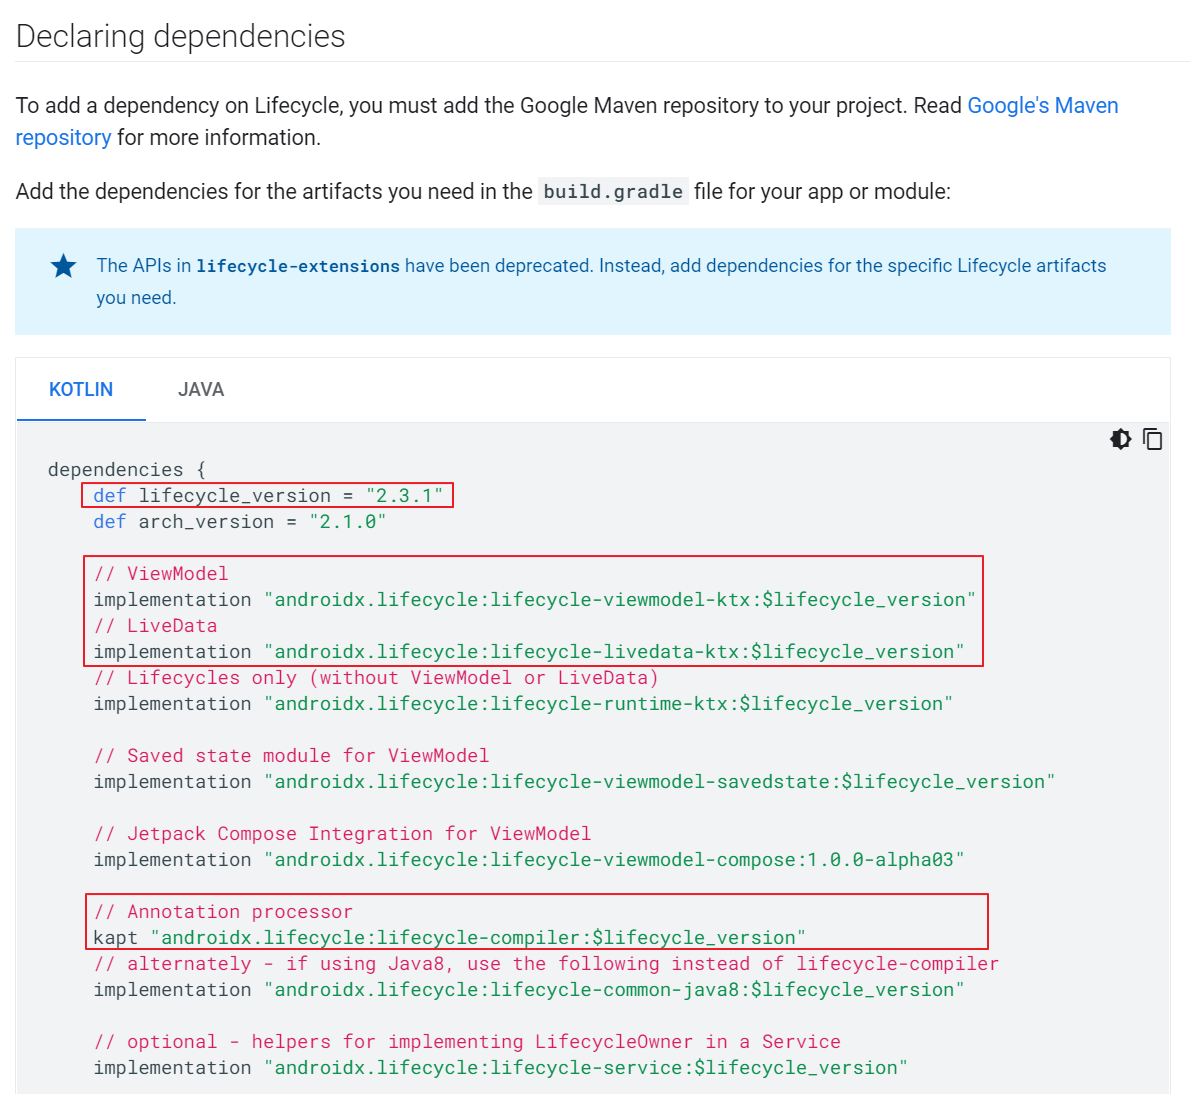
Task: Switch to the KOTLIN tab
Action: coord(81,390)
